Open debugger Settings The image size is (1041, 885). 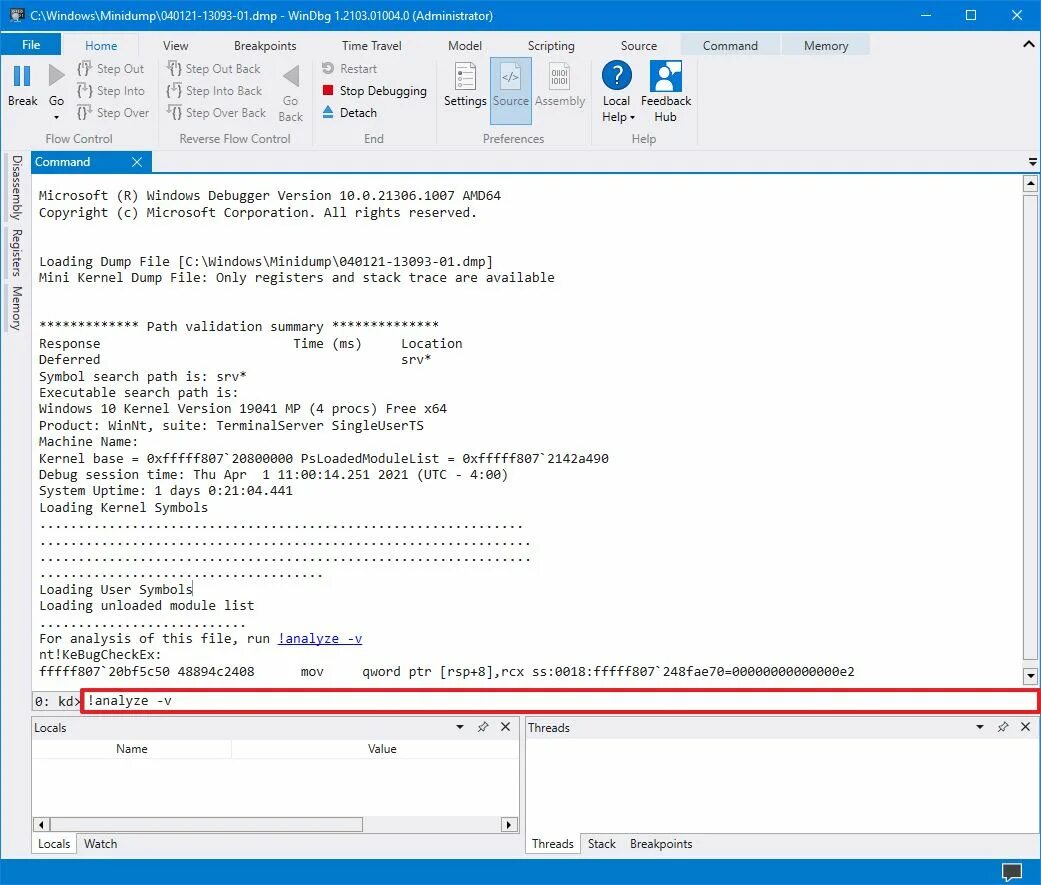pos(465,84)
